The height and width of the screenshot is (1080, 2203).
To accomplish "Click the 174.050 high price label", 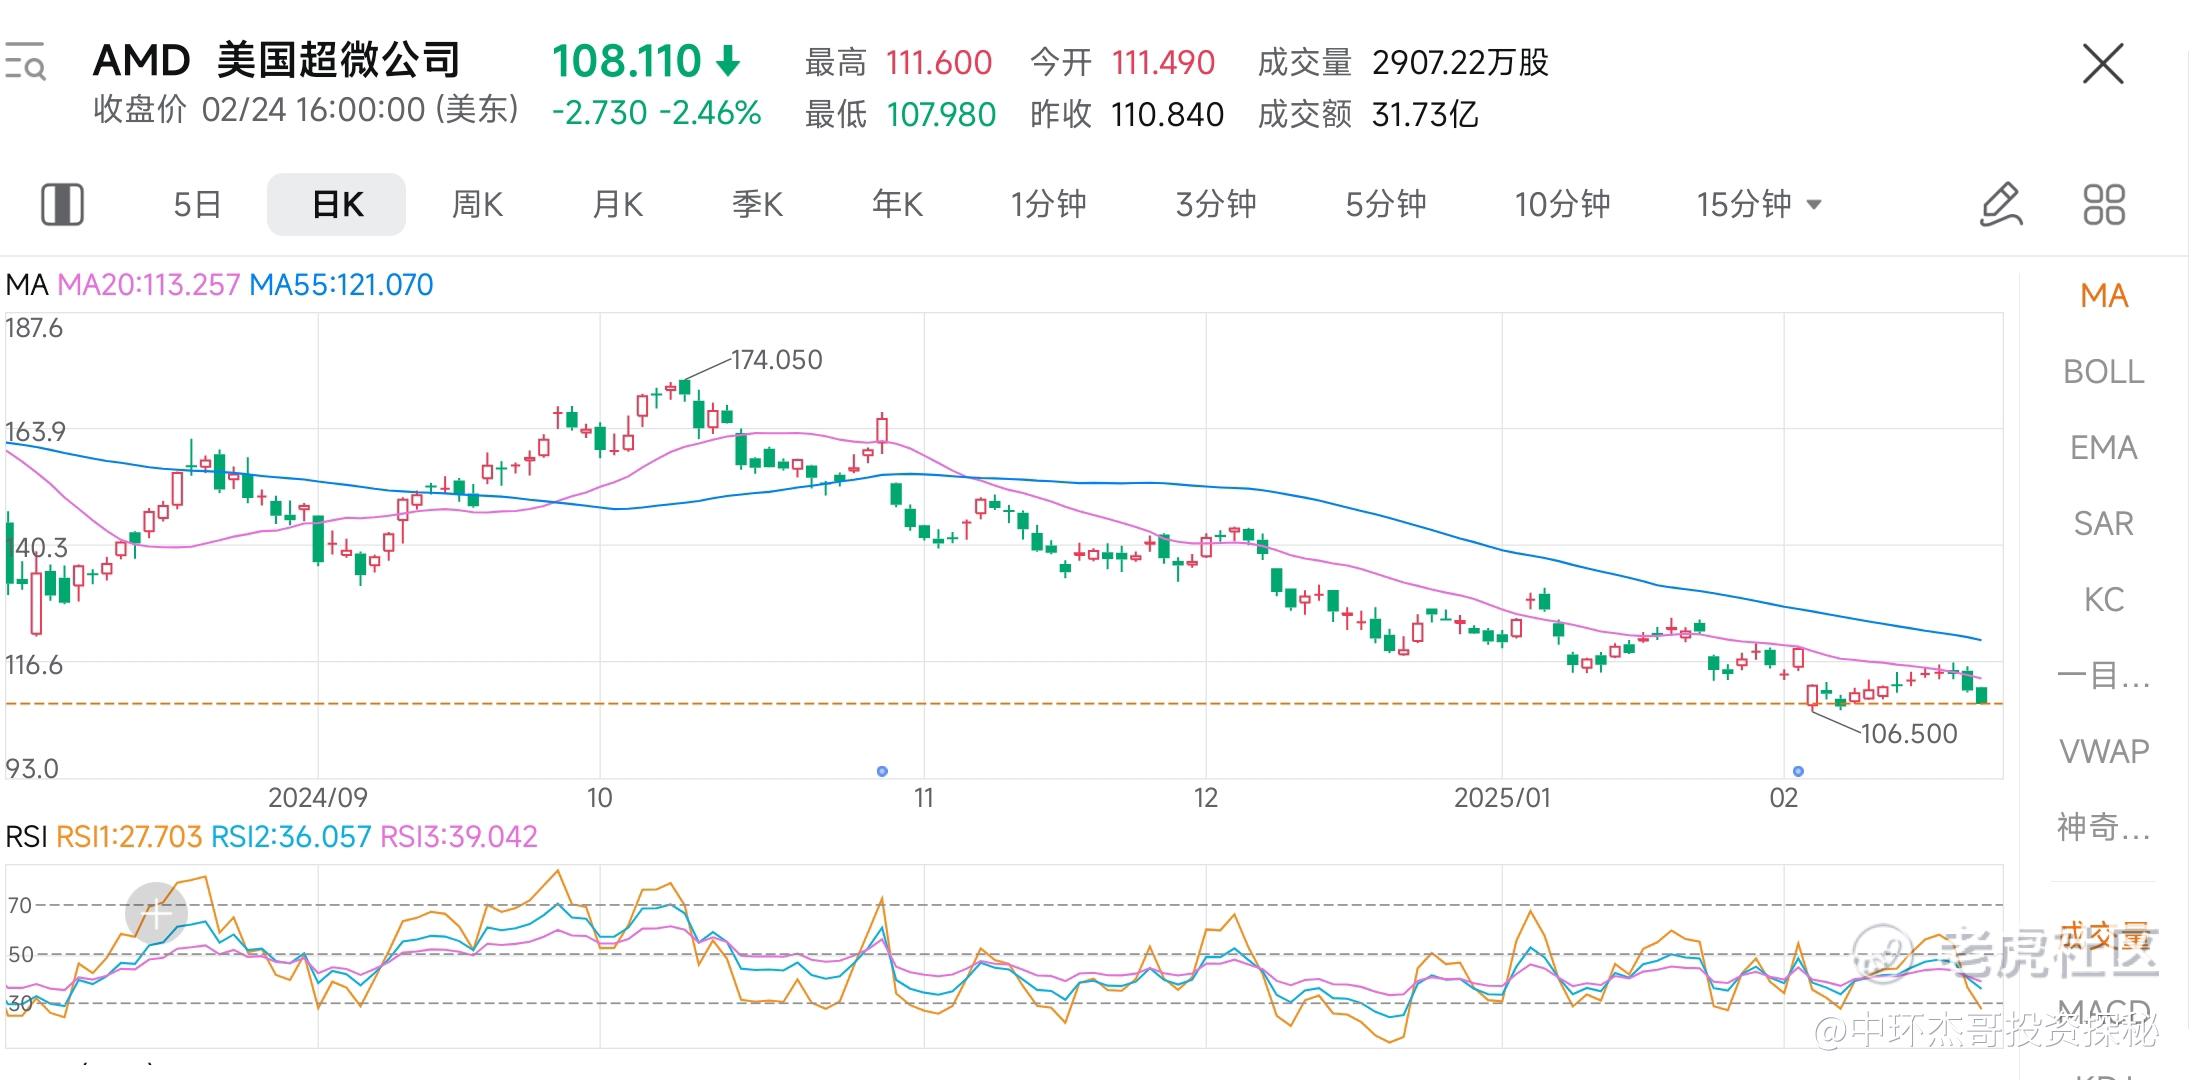I will point(777,360).
